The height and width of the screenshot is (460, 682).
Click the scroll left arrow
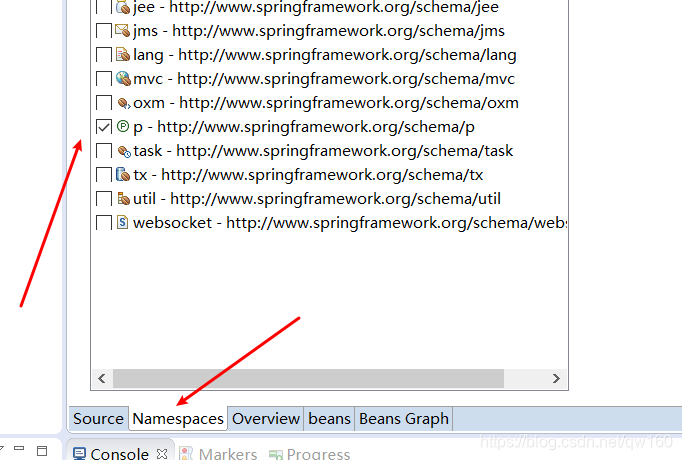coord(102,378)
